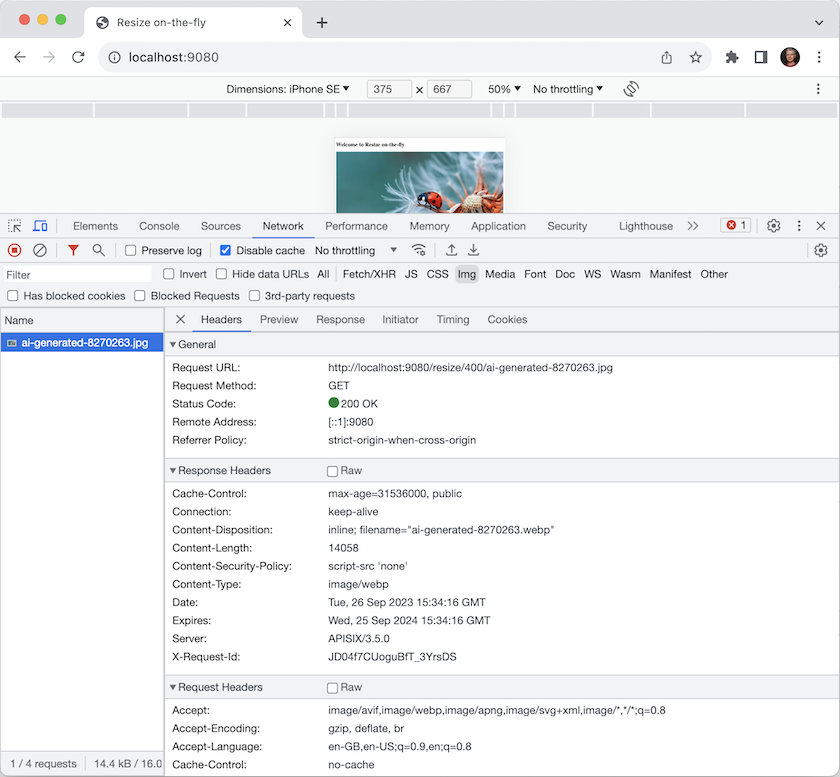Check the Hide data URLs checkbox

tap(222, 274)
